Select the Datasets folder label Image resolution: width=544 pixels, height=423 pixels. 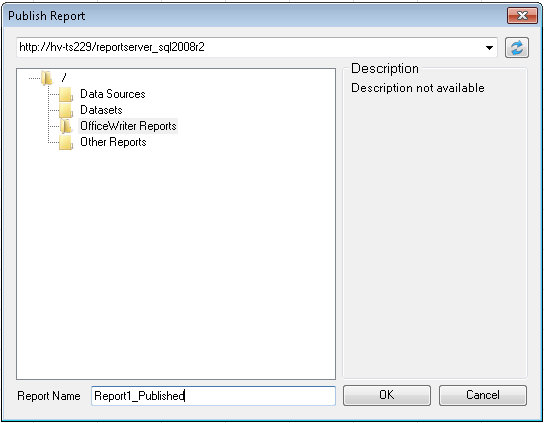pyautogui.click(x=101, y=110)
